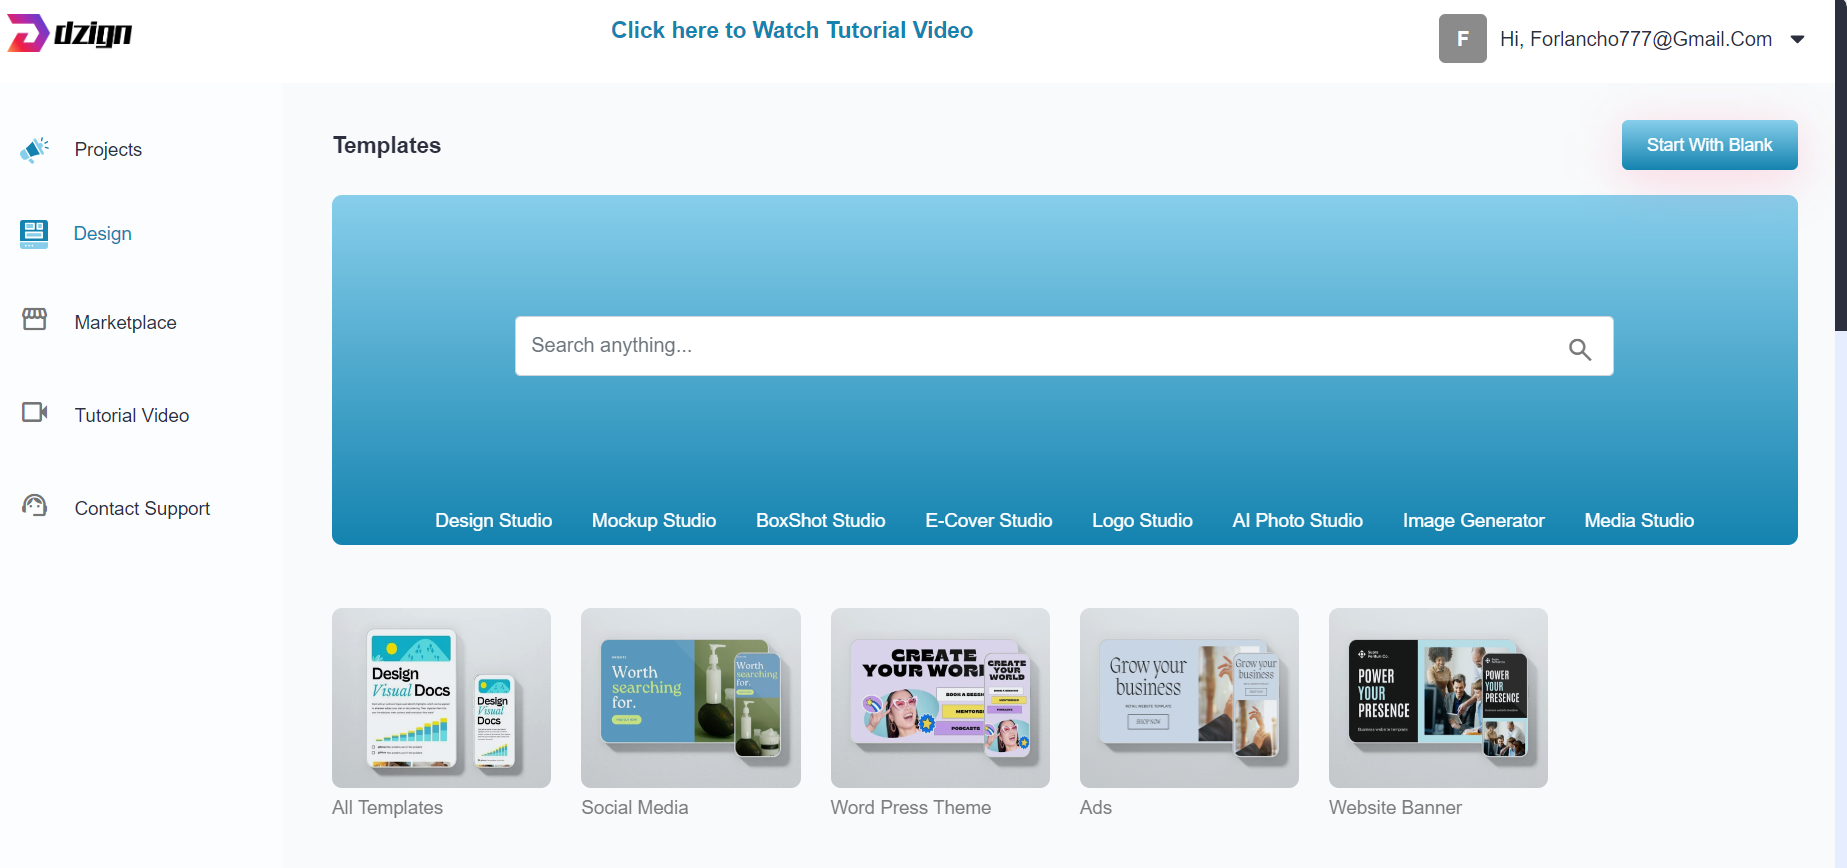Select the Media Studio tab

[x=1639, y=520]
